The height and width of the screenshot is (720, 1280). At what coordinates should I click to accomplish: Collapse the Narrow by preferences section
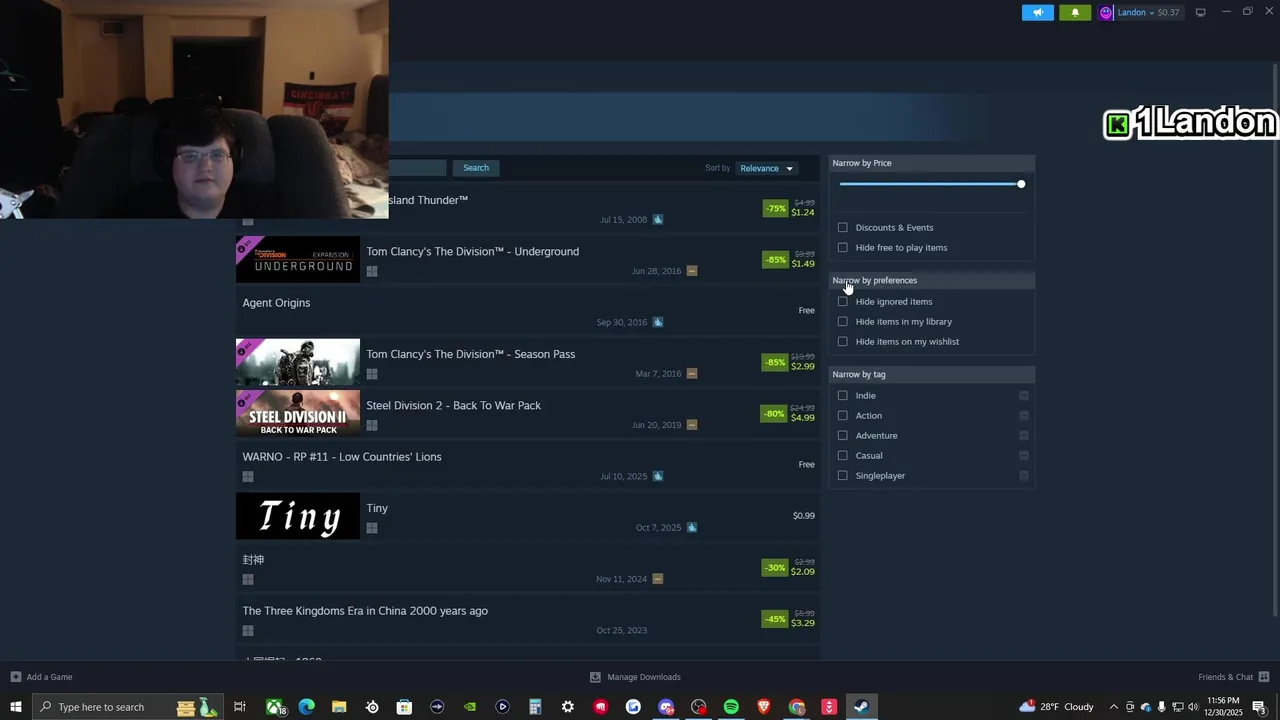coord(932,280)
